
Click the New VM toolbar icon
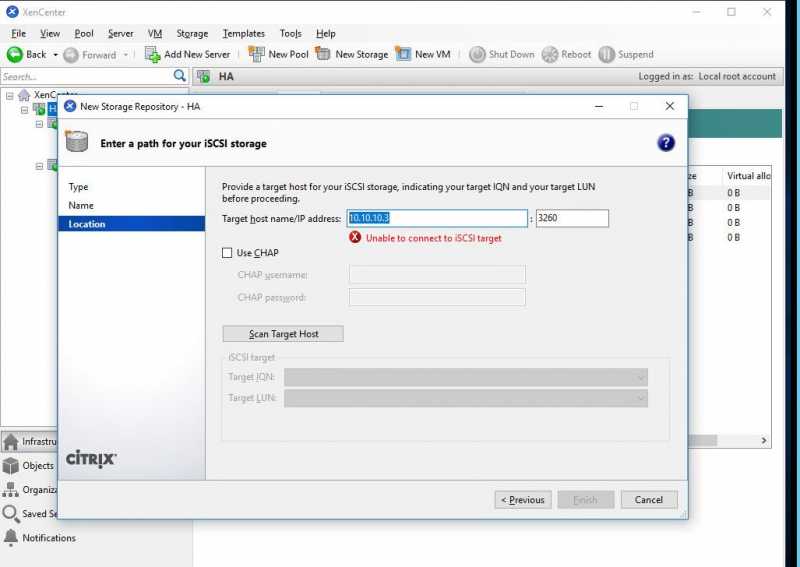click(x=403, y=54)
